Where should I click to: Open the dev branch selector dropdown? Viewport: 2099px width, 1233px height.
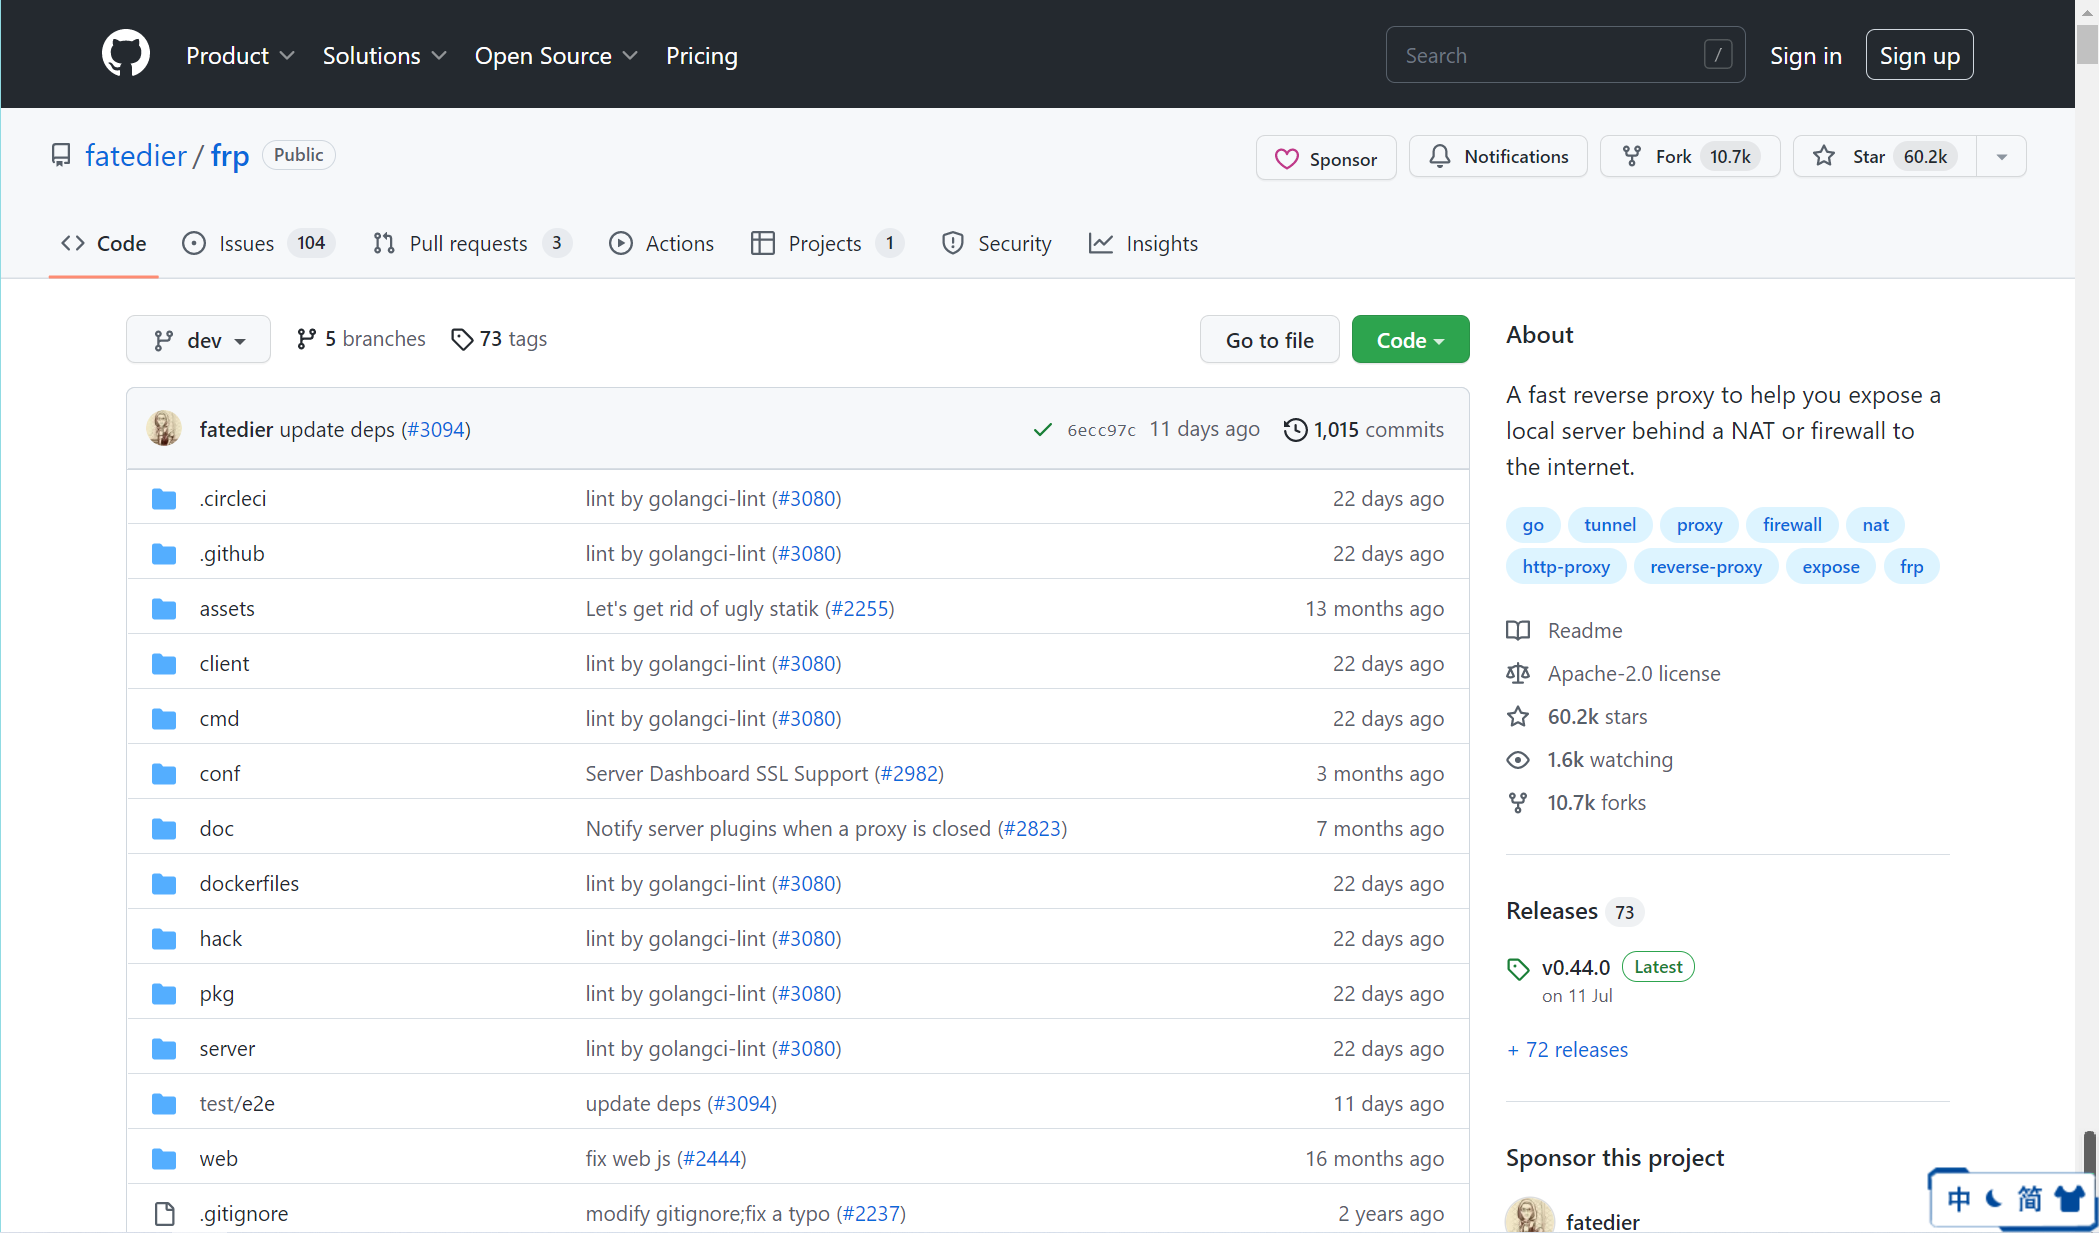tap(198, 340)
